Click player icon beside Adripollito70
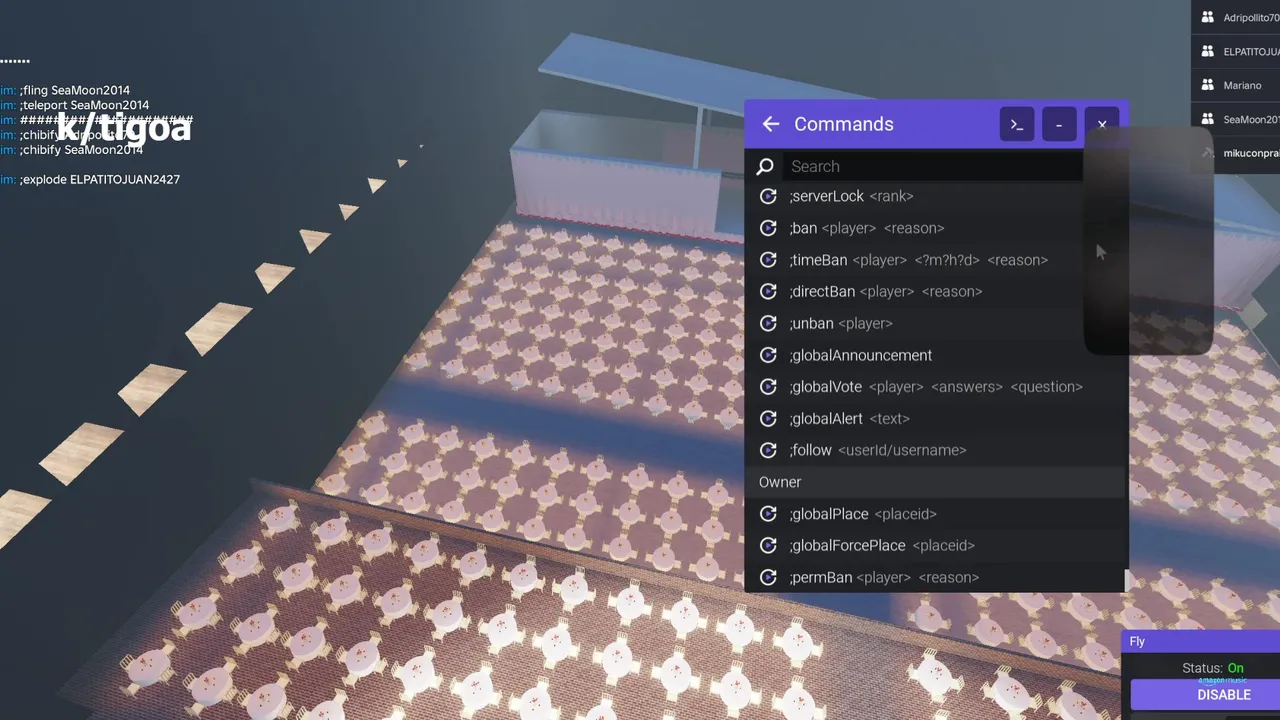 (1207, 18)
